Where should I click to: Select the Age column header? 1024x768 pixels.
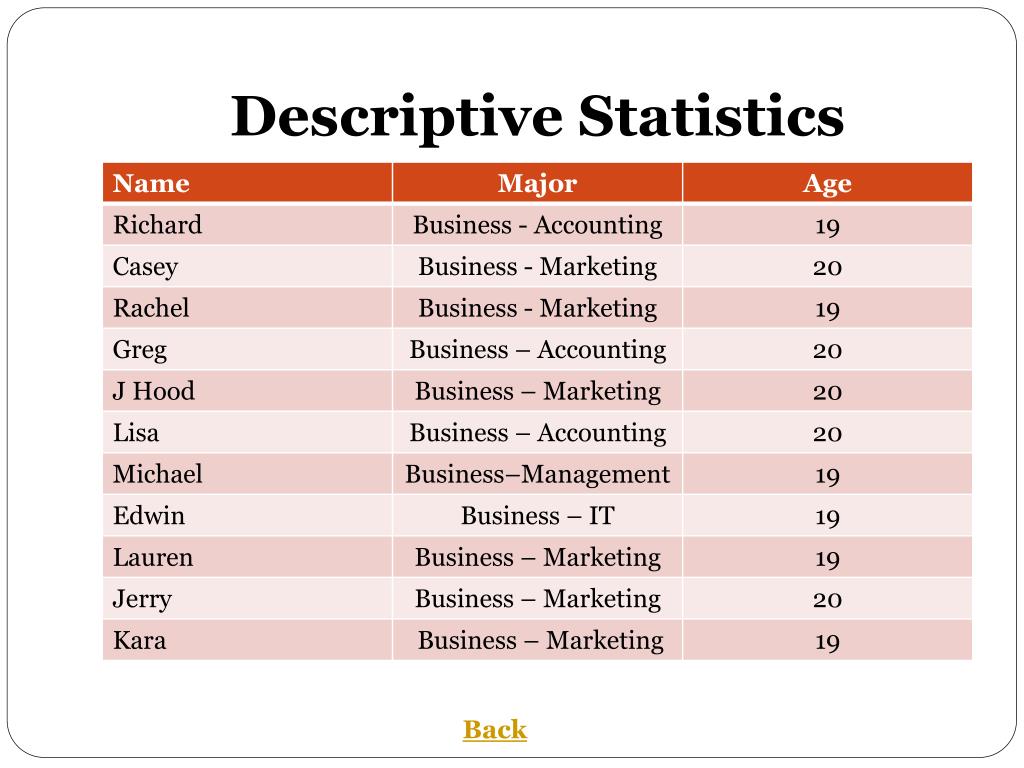[827, 183]
